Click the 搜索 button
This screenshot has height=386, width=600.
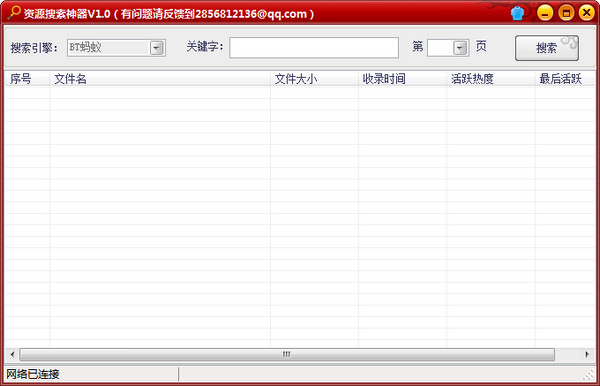(546, 48)
